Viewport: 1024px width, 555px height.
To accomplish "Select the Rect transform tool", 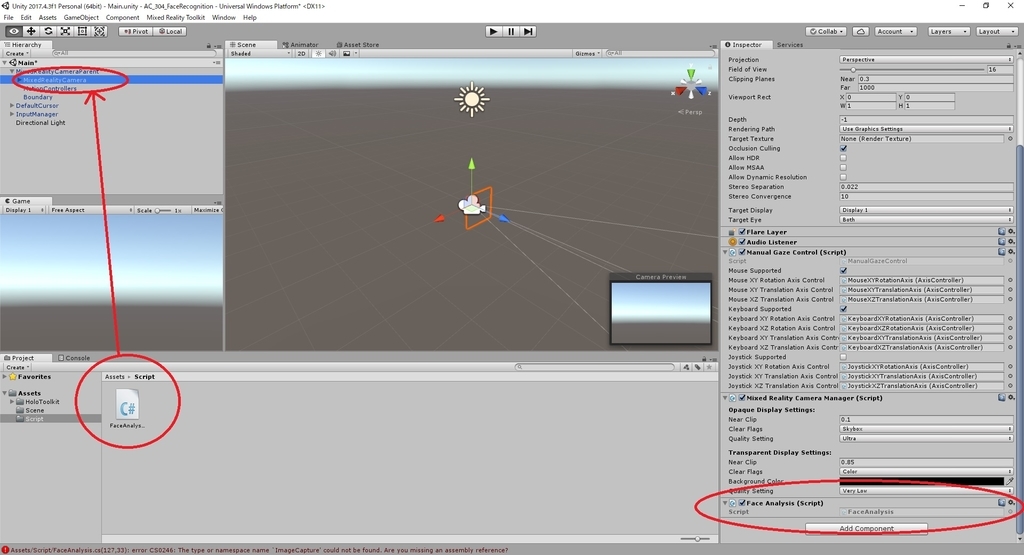I will [x=82, y=31].
